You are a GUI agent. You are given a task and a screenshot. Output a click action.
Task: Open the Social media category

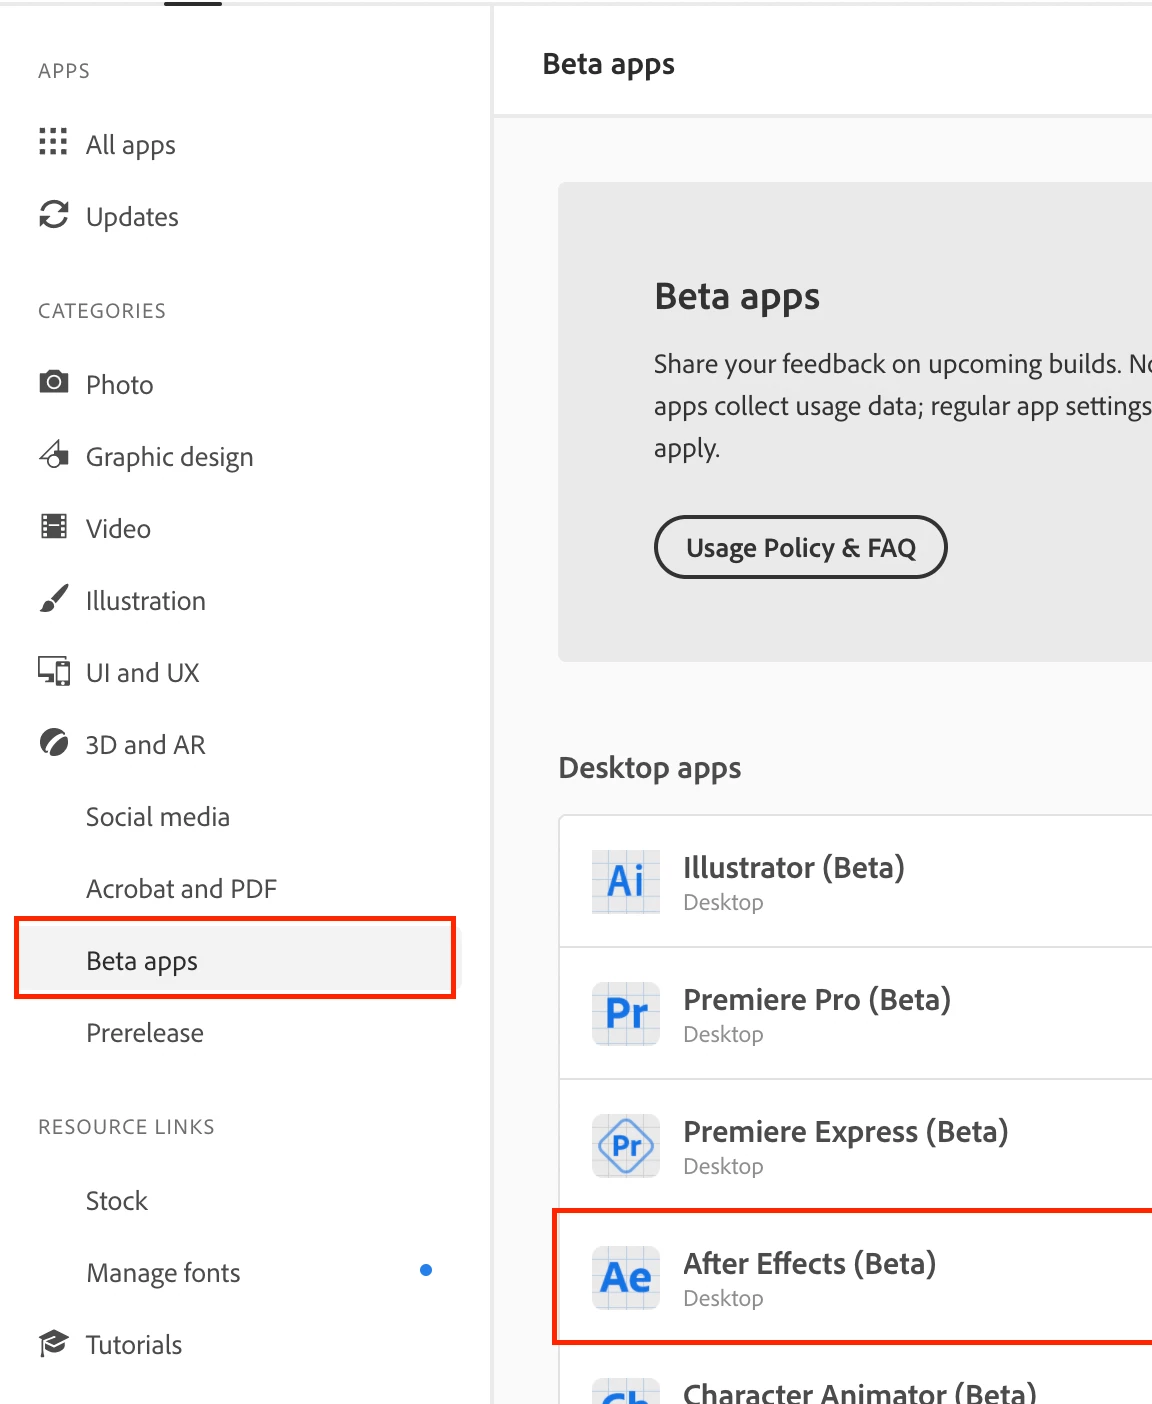point(158,817)
